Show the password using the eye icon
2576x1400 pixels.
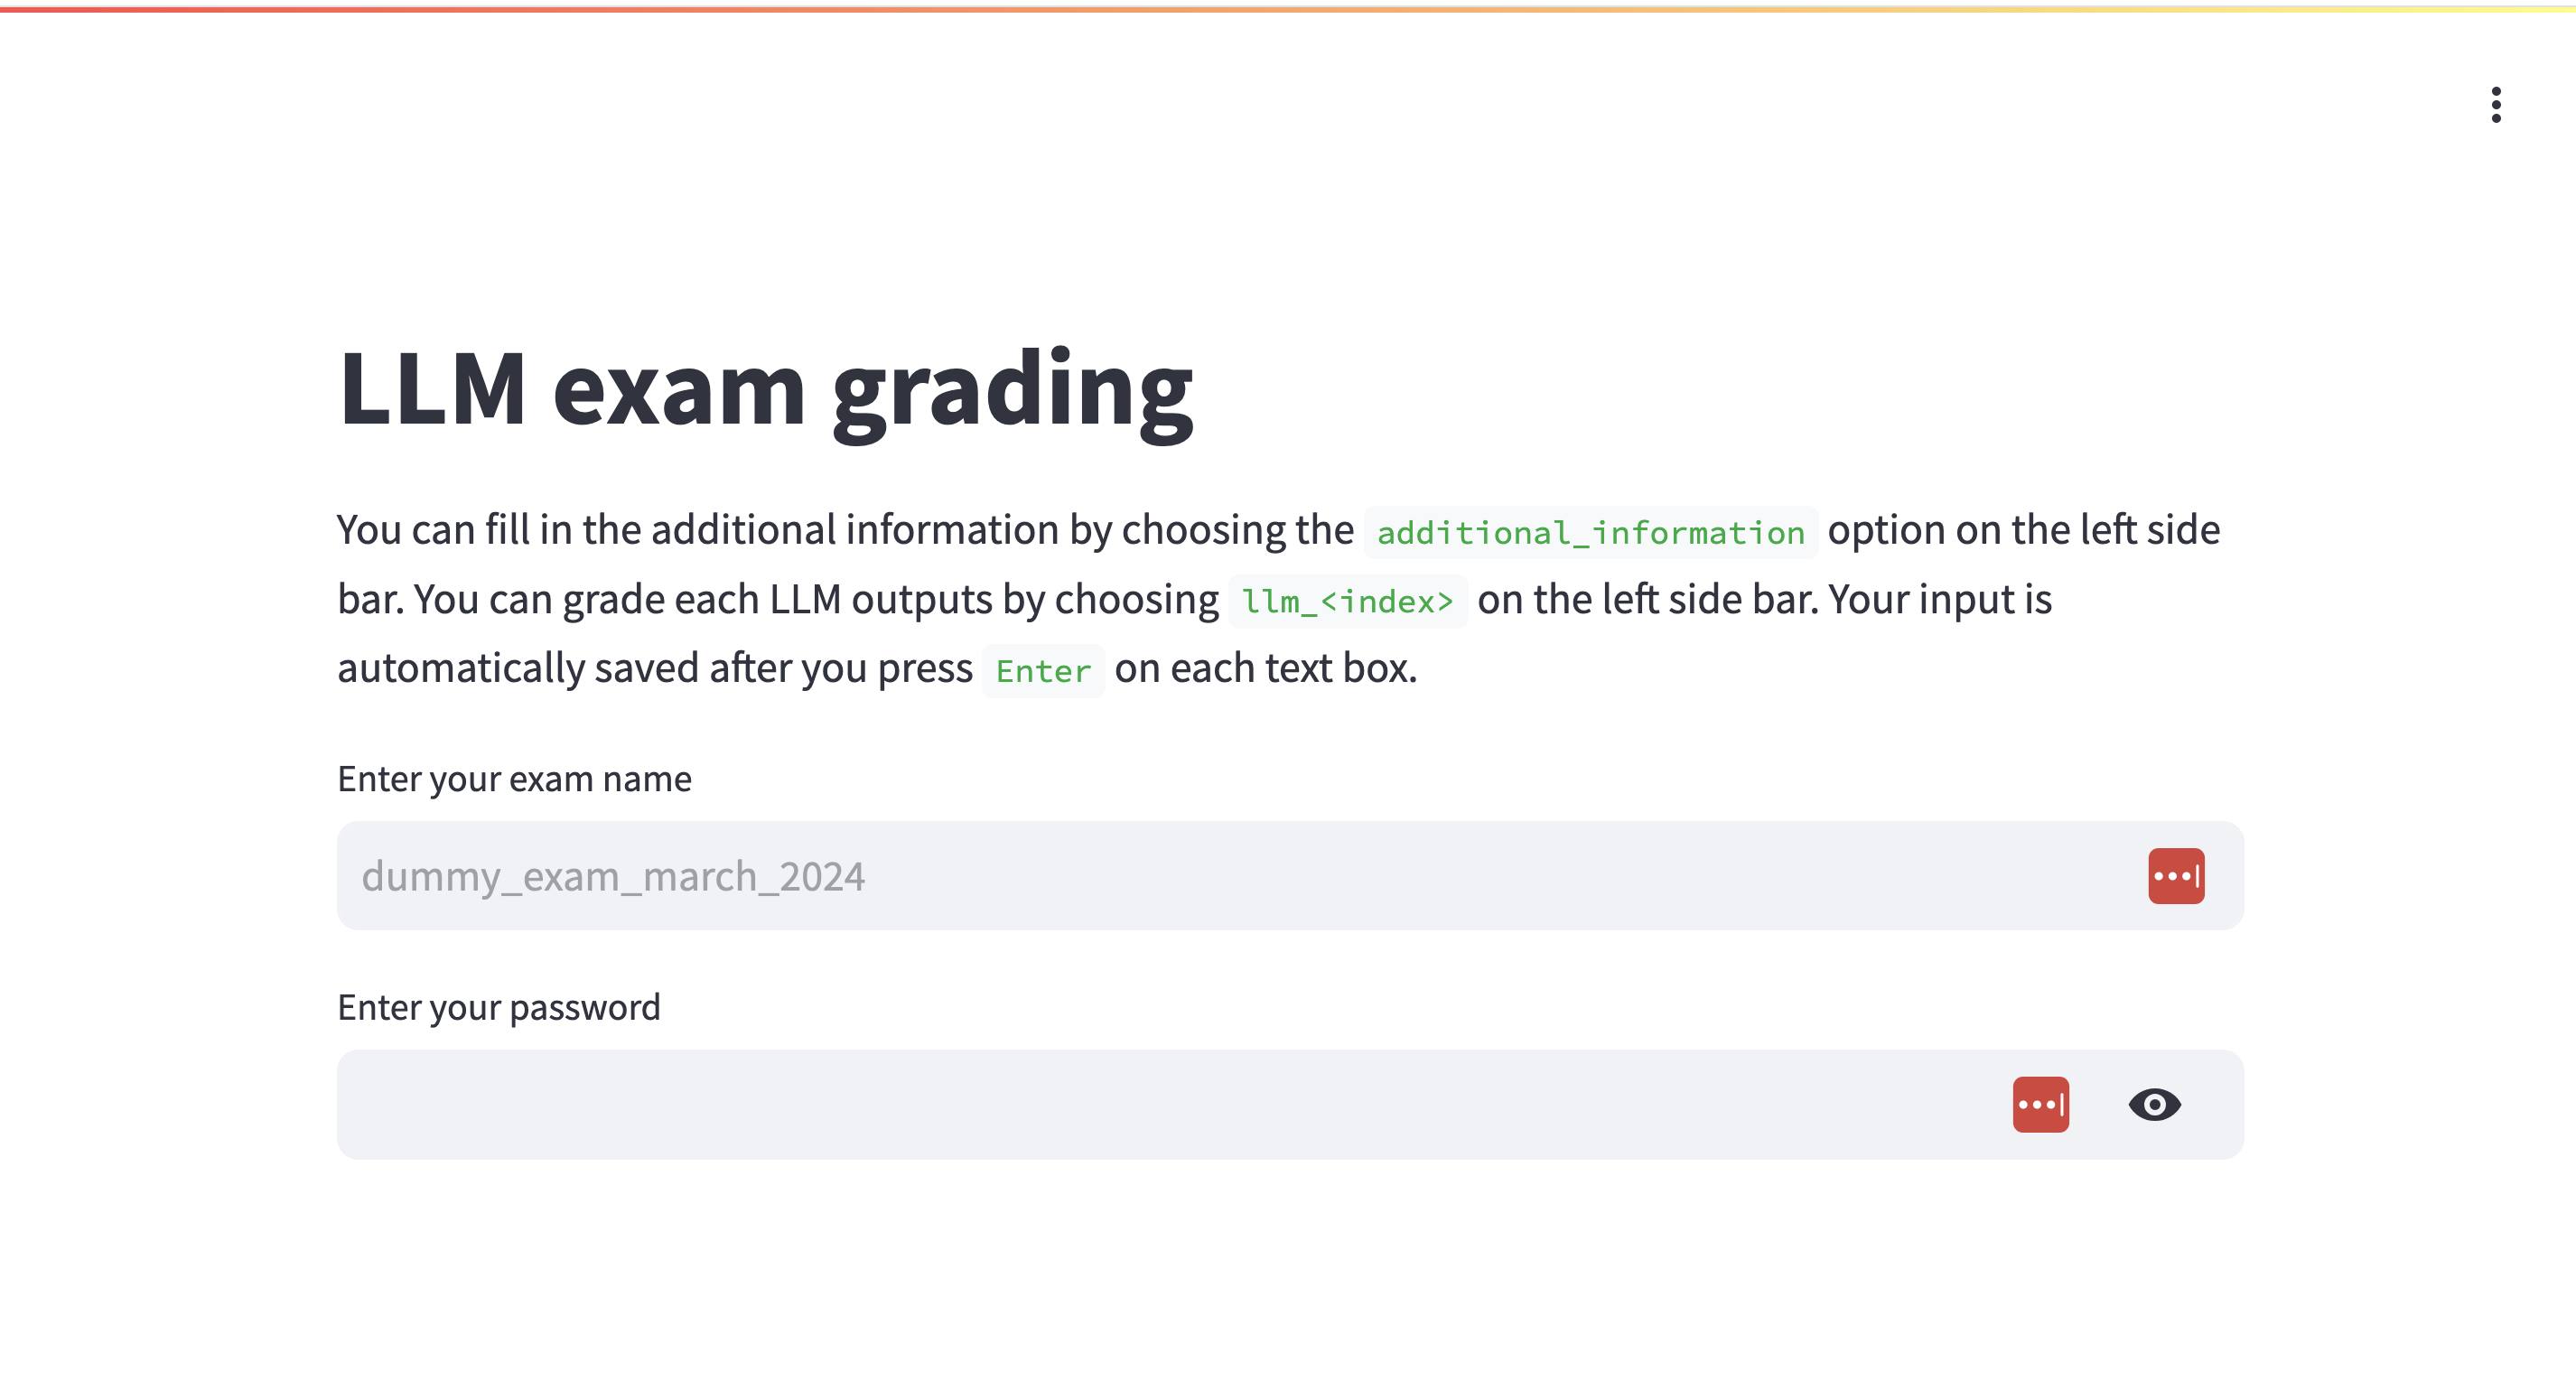pyautogui.click(x=2154, y=1104)
